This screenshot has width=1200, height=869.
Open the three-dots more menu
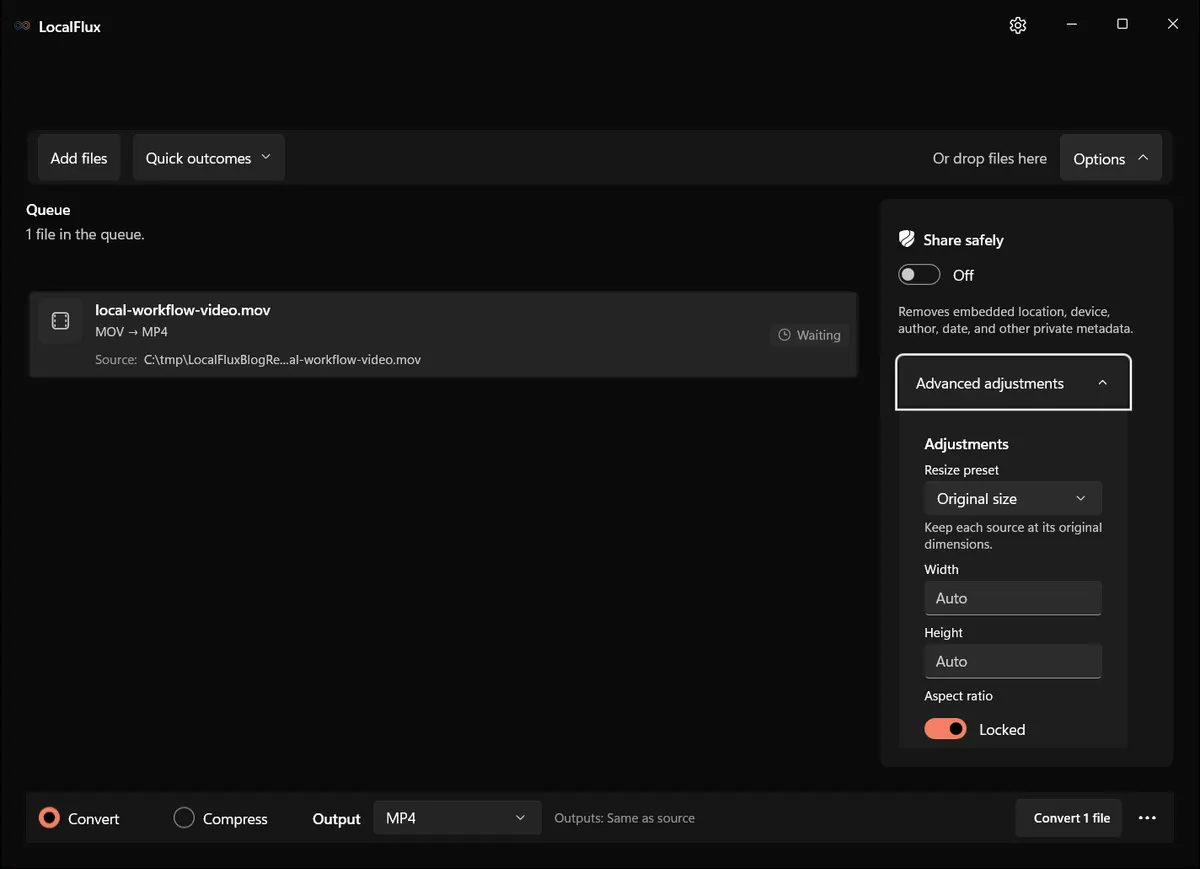(x=1147, y=818)
